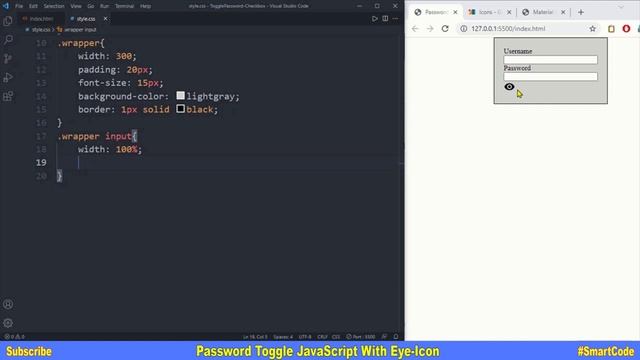Viewport: 640px width, 360px height.
Task: Split the editor right
Action: [385, 19]
